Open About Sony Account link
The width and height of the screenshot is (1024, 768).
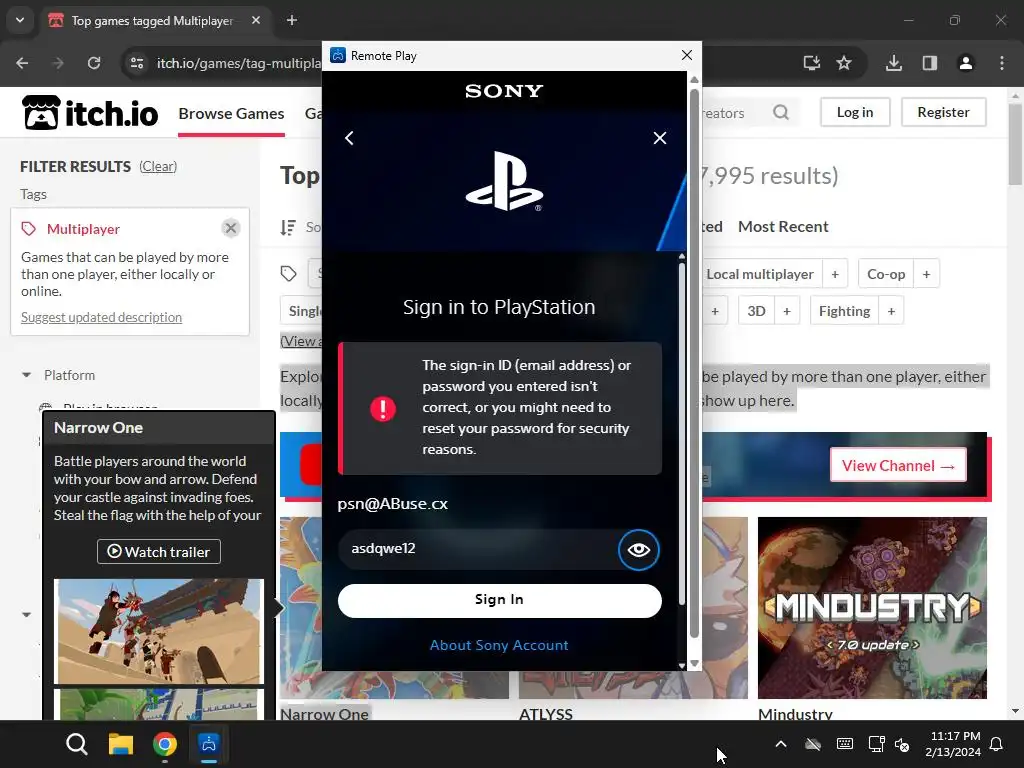pyautogui.click(x=499, y=645)
